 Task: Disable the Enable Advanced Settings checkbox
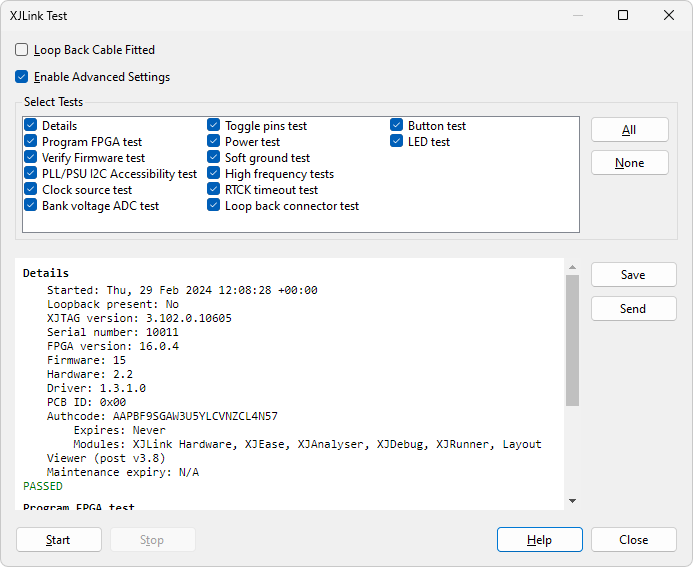(22, 77)
